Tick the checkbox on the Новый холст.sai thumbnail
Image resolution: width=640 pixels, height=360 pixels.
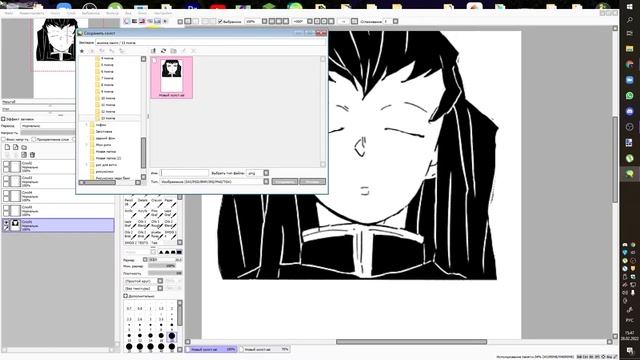(x=154, y=60)
